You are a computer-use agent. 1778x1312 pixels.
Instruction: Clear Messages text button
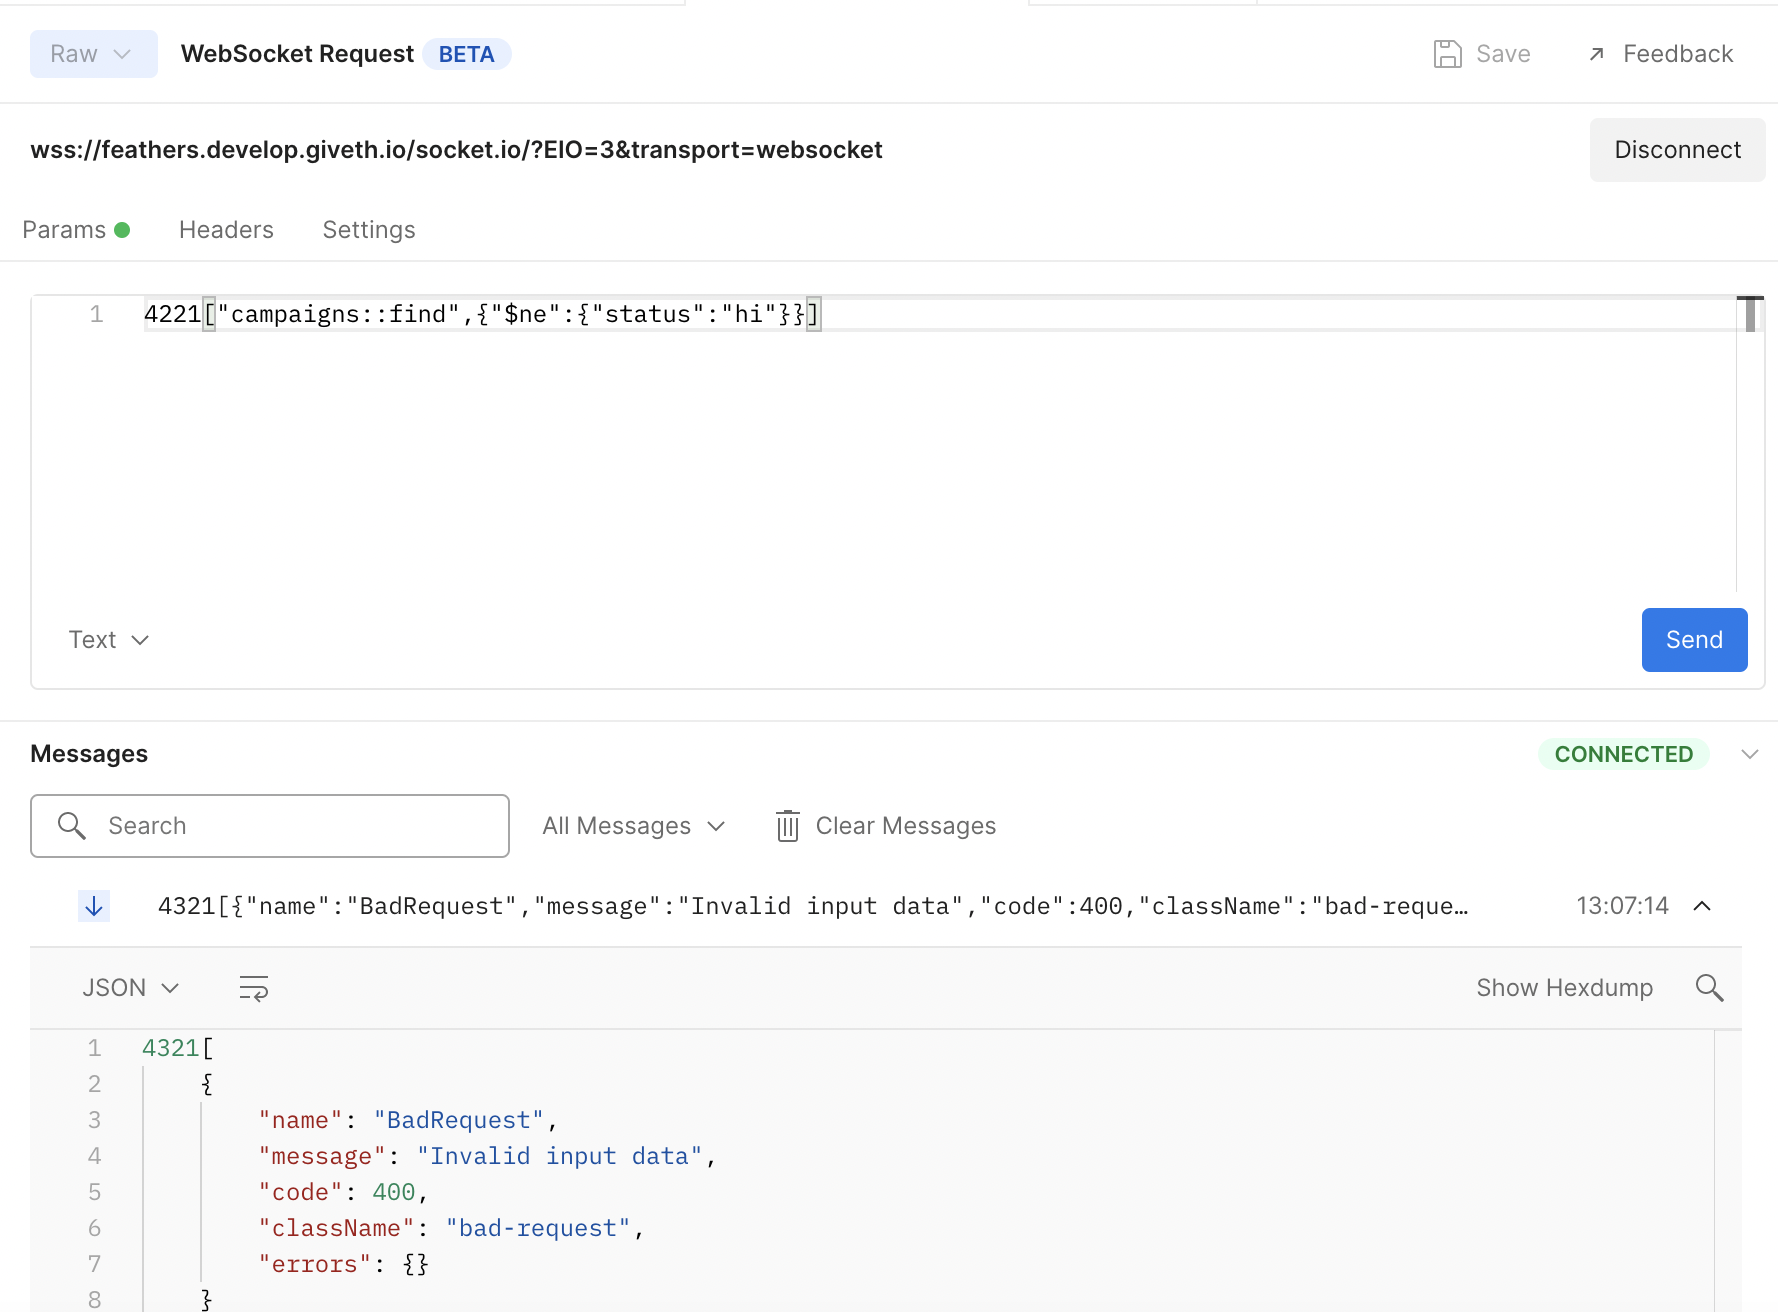[x=906, y=826]
